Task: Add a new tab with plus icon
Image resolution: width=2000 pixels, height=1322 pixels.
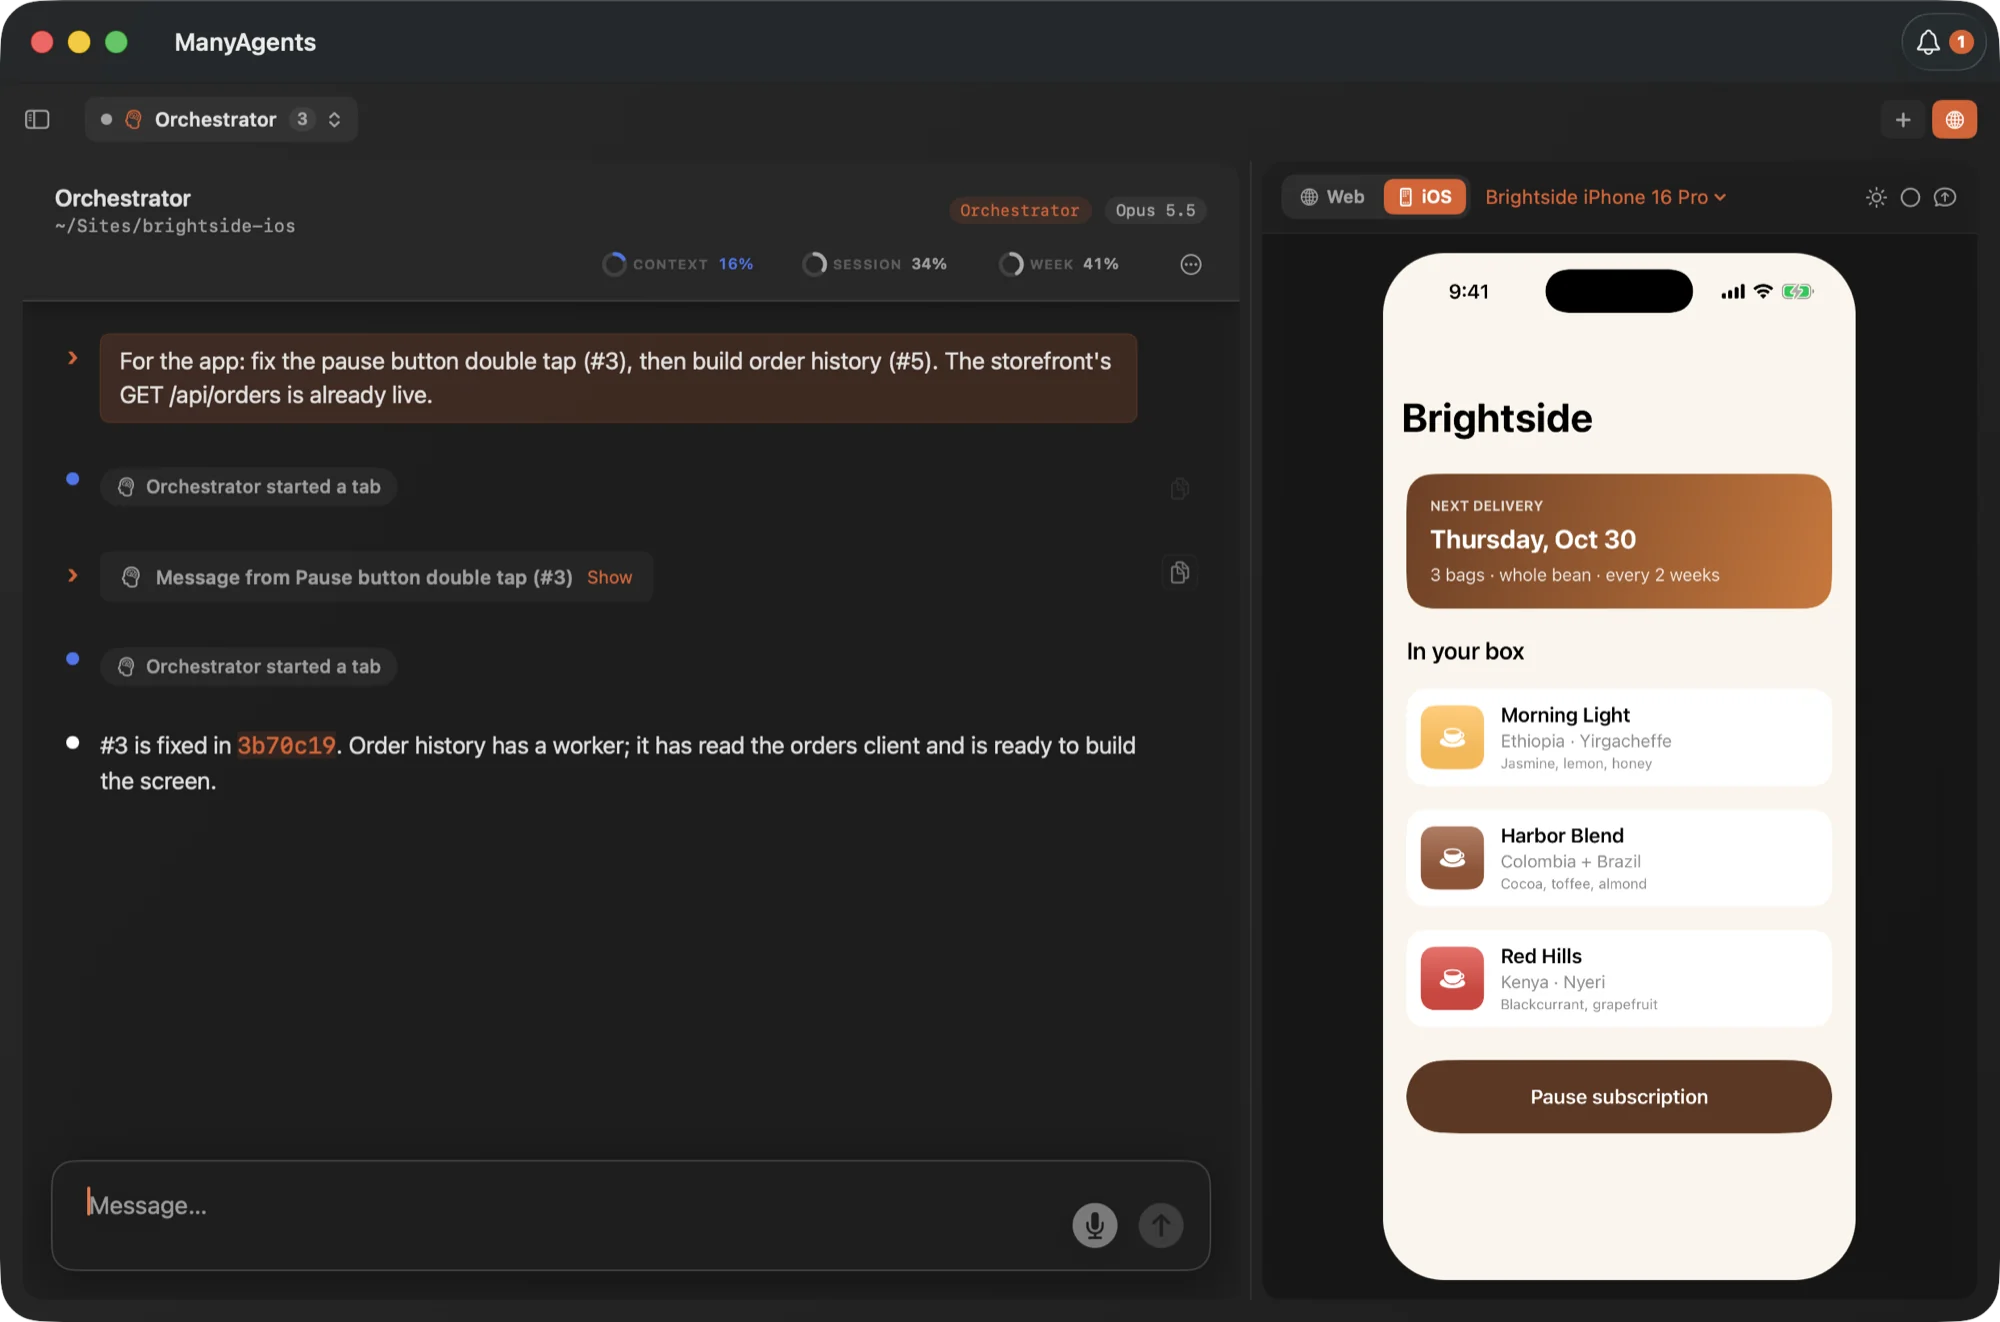Action: click(1902, 119)
